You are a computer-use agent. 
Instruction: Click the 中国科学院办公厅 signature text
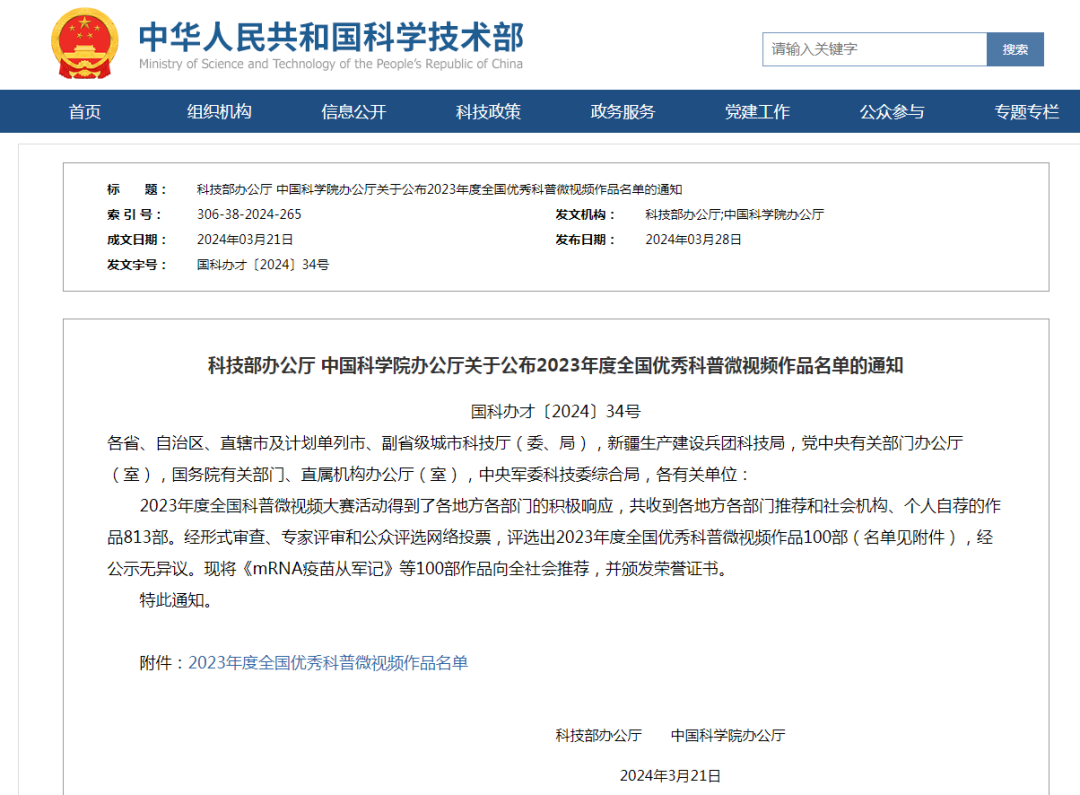[728, 736]
